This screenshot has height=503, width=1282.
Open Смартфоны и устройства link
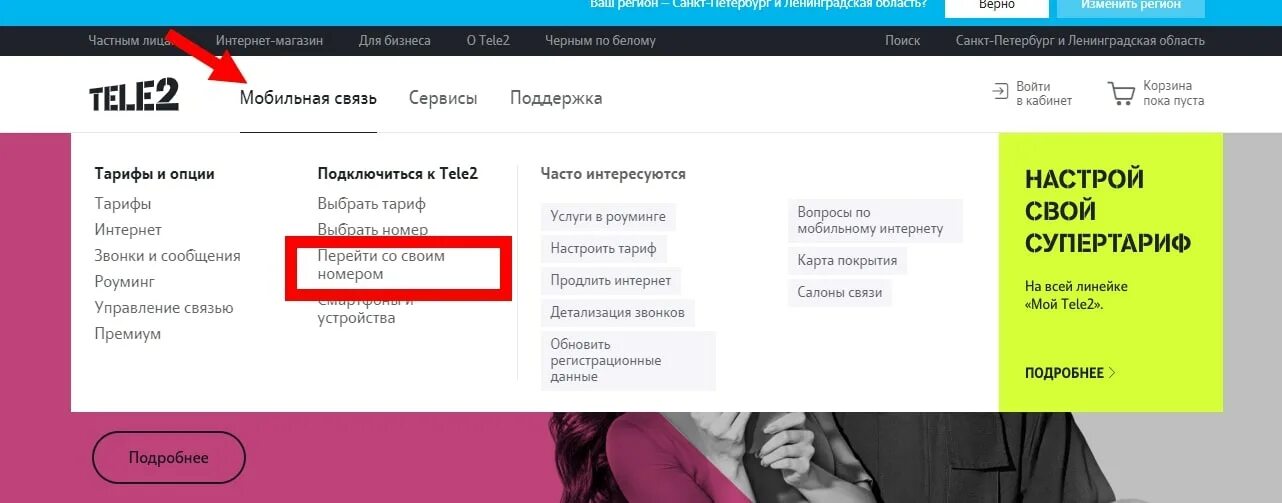[x=365, y=309]
